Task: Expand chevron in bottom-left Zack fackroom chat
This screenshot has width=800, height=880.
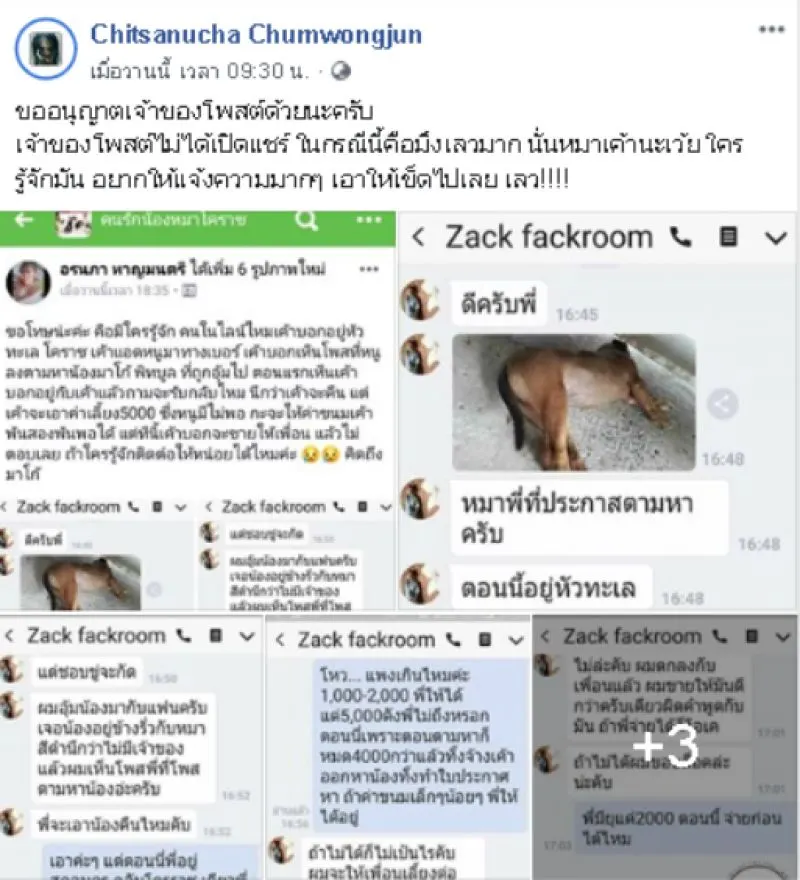Action: pyautogui.click(x=247, y=636)
